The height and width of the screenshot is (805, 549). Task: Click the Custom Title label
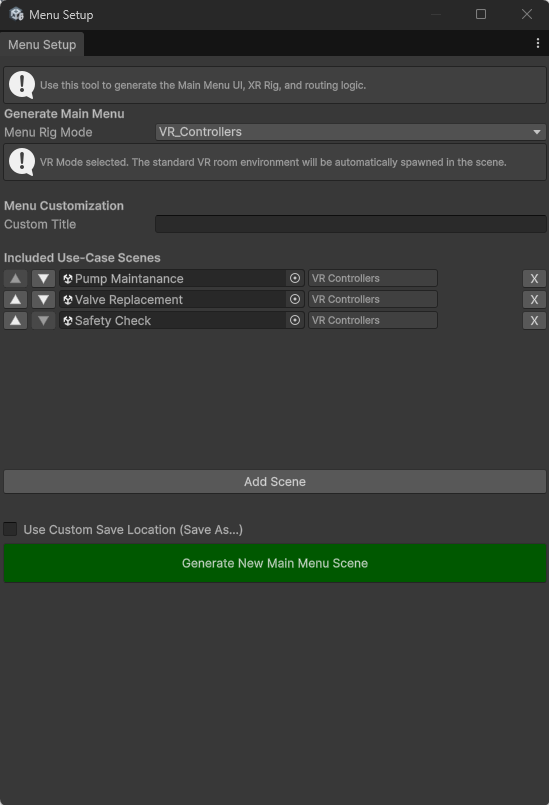pos(40,224)
